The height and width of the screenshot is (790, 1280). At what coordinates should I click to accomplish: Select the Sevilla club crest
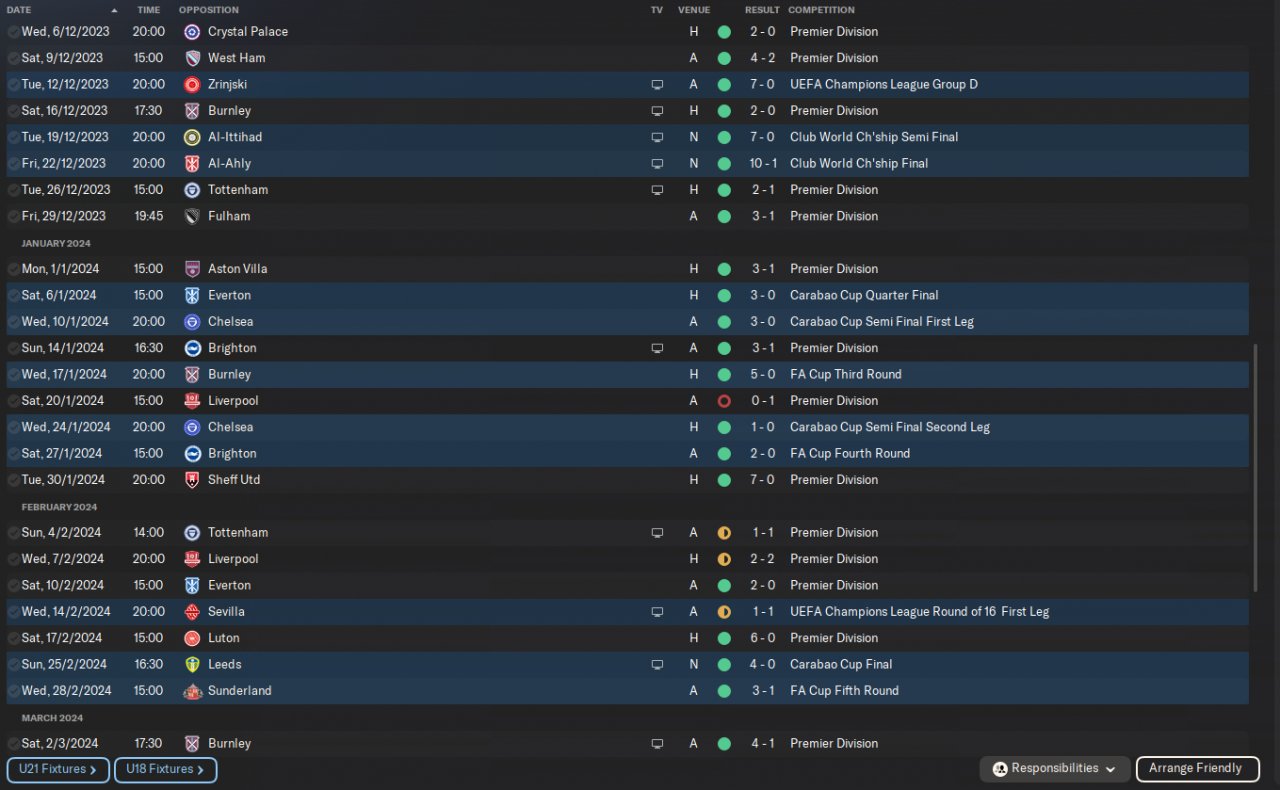click(192, 612)
